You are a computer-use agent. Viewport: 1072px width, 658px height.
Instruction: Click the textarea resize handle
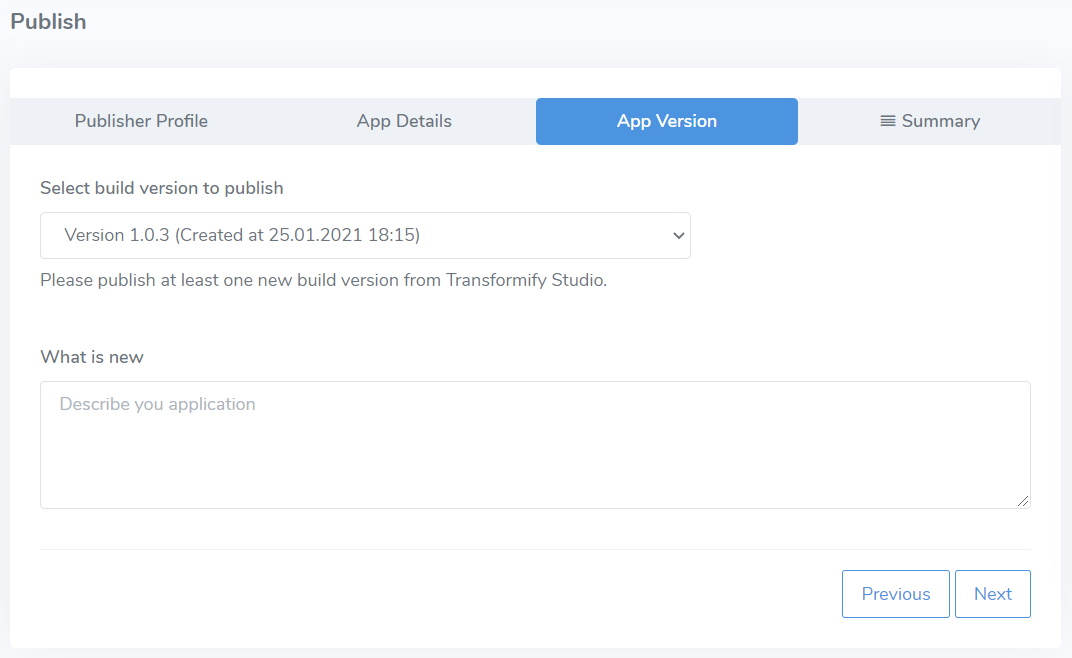[1023, 501]
